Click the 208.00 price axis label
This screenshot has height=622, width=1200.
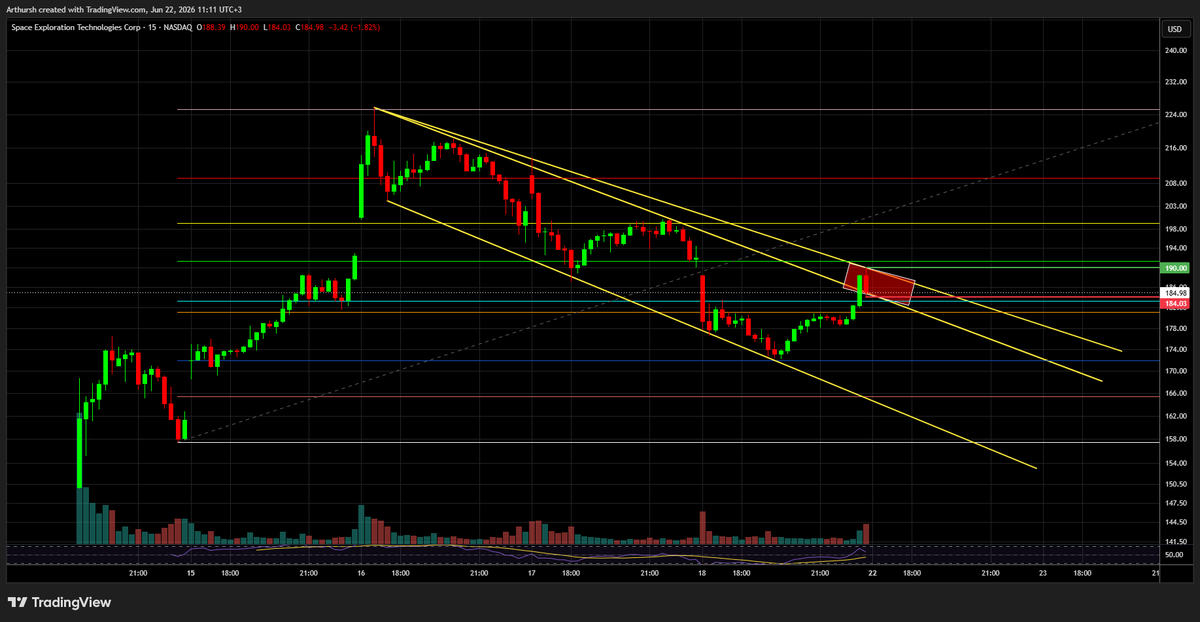[1175, 183]
